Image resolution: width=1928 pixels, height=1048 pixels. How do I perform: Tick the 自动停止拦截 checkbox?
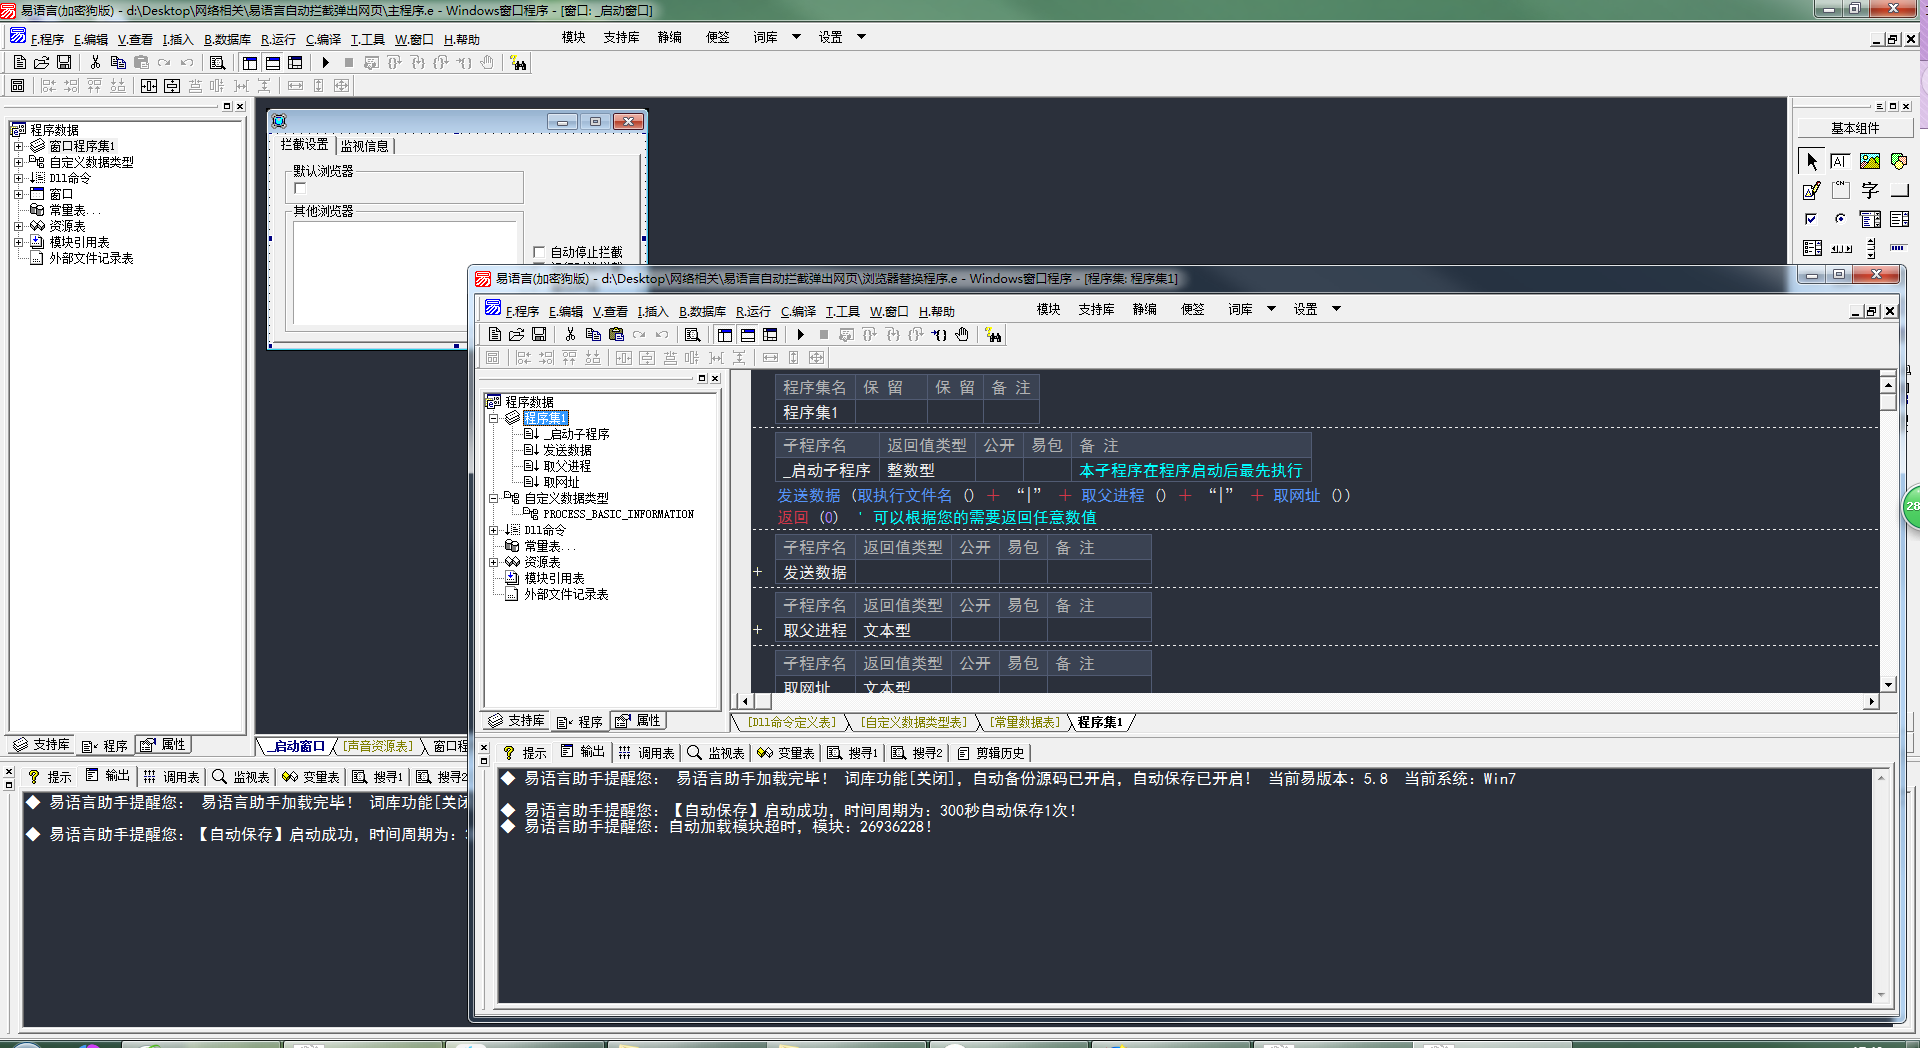click(539, 252)
